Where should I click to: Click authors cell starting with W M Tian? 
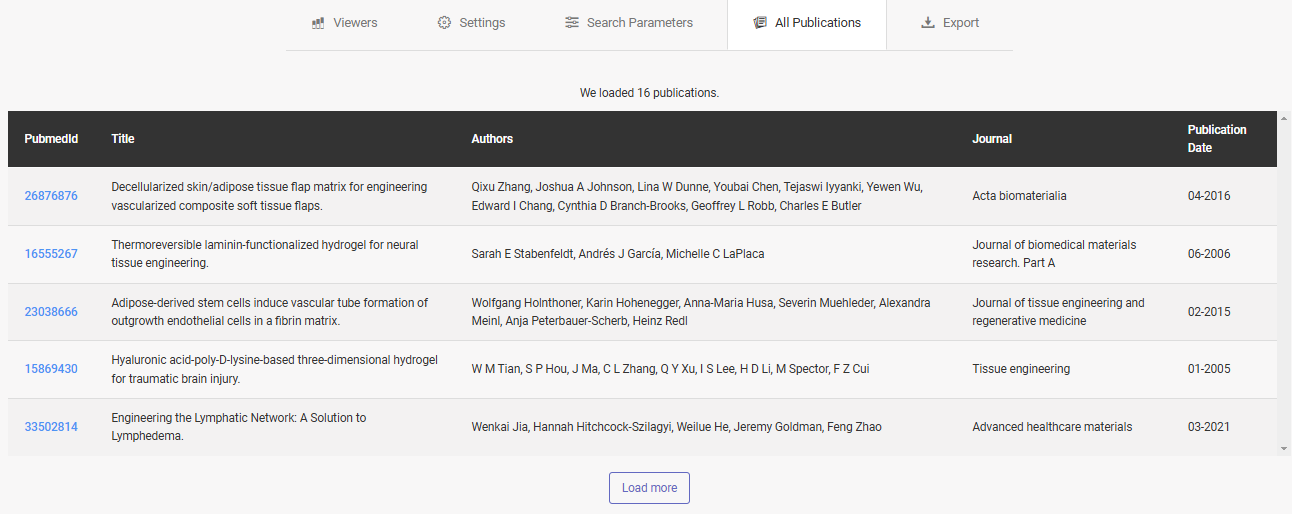pyautogui.click(x=670, y=369)
